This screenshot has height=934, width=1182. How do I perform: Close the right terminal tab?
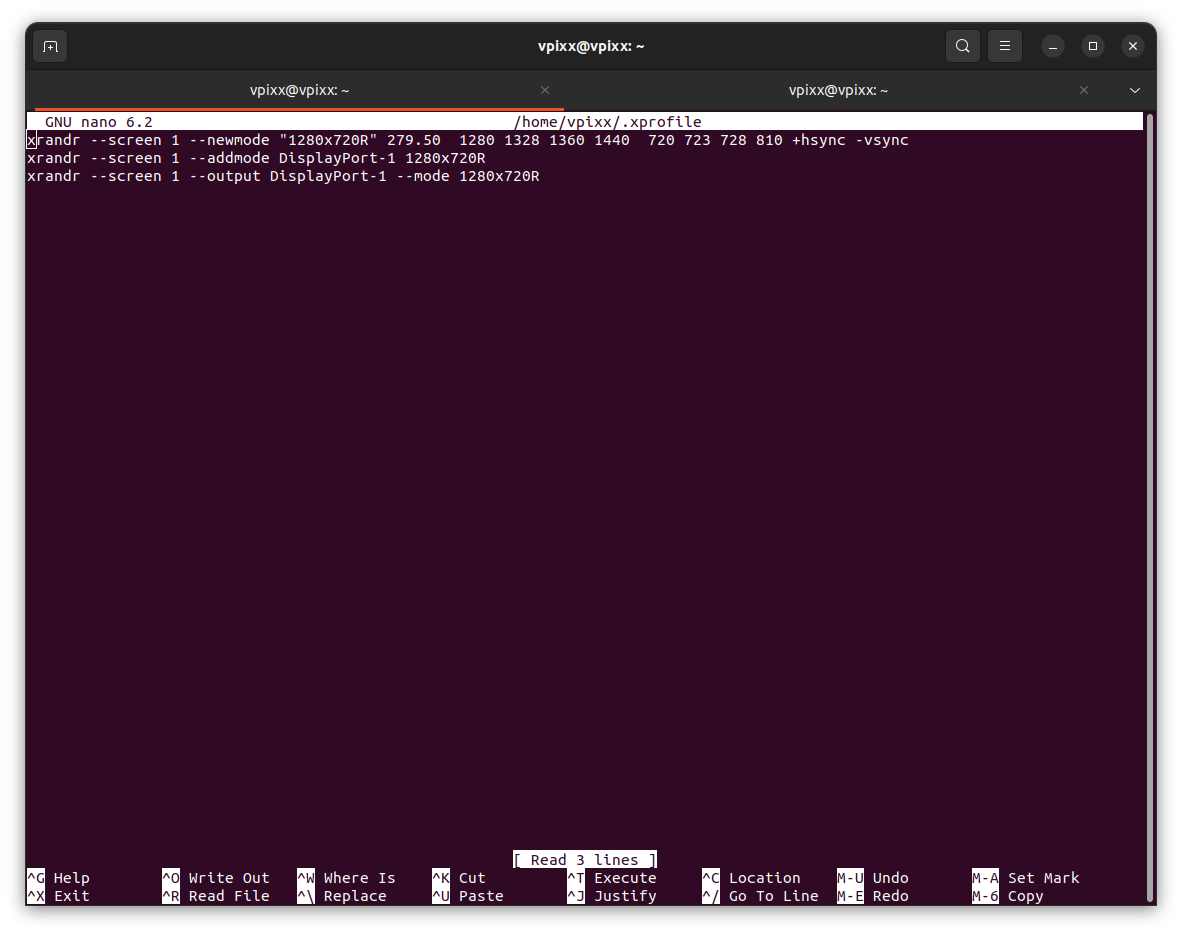point(1083,90)
